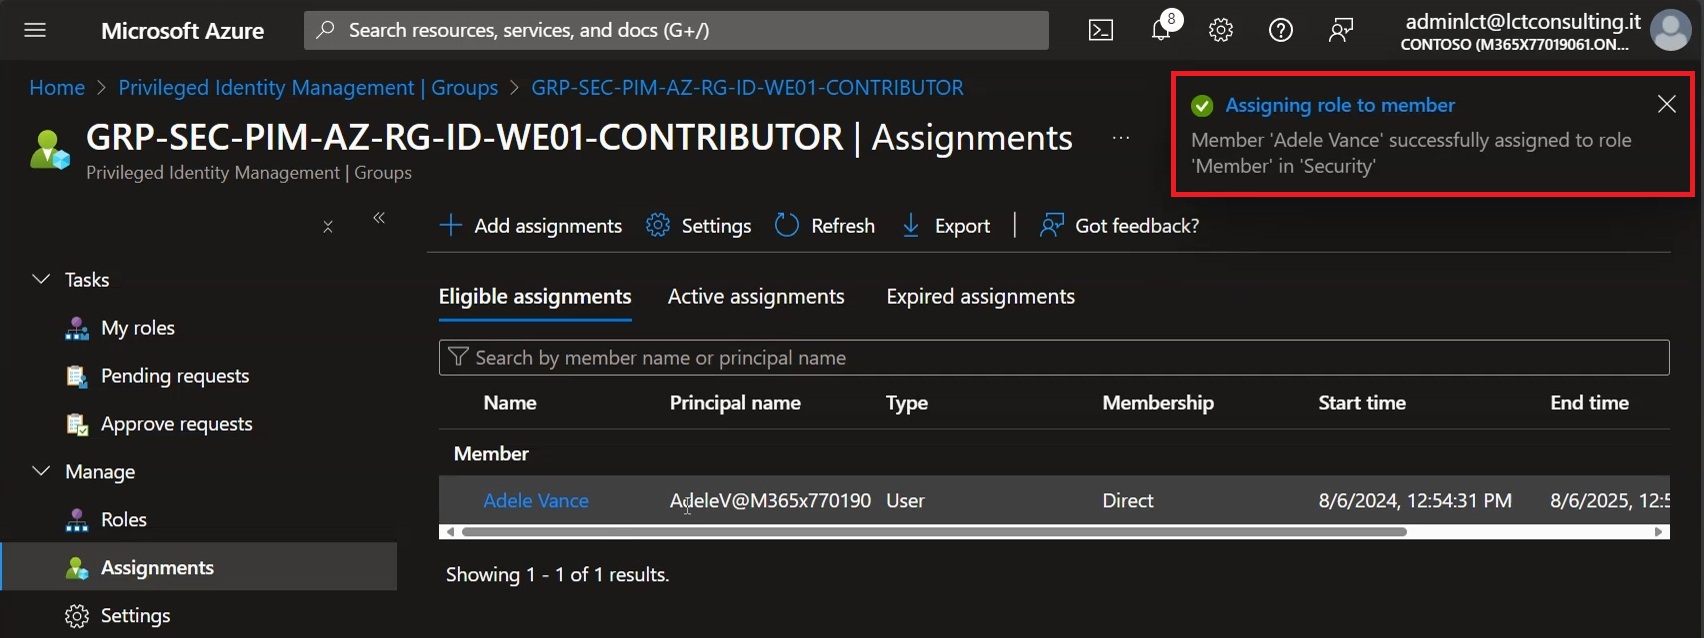Open the notifications bell
The width and height of the screenshot is (1704, 638).
(x=1161, y=30)
